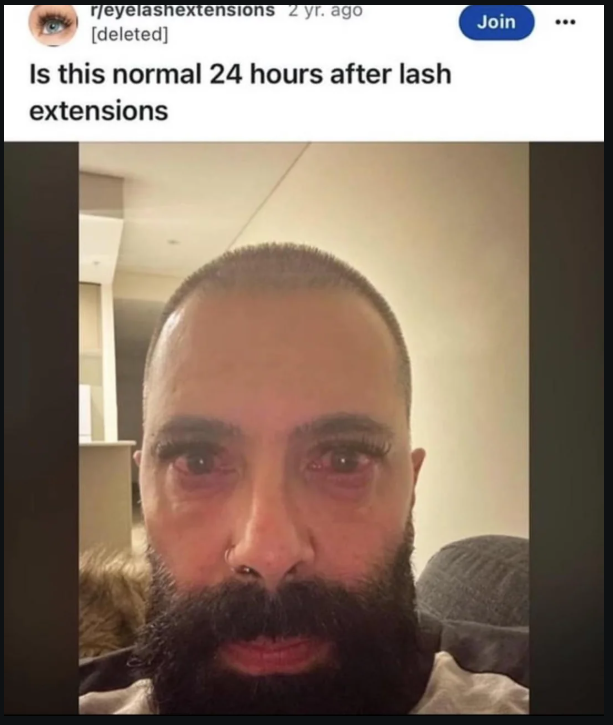Click the dark letterbox area right of photo

(x=566, y=428)
